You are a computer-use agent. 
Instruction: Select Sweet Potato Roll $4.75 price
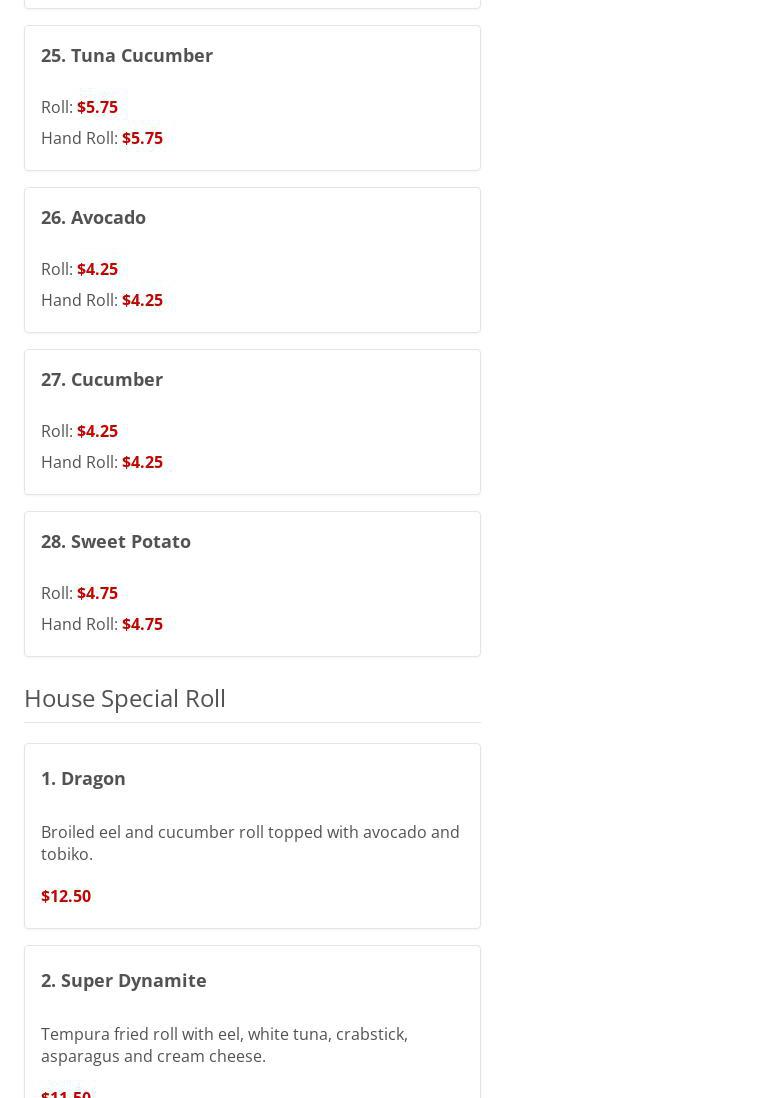pos(97,593)
